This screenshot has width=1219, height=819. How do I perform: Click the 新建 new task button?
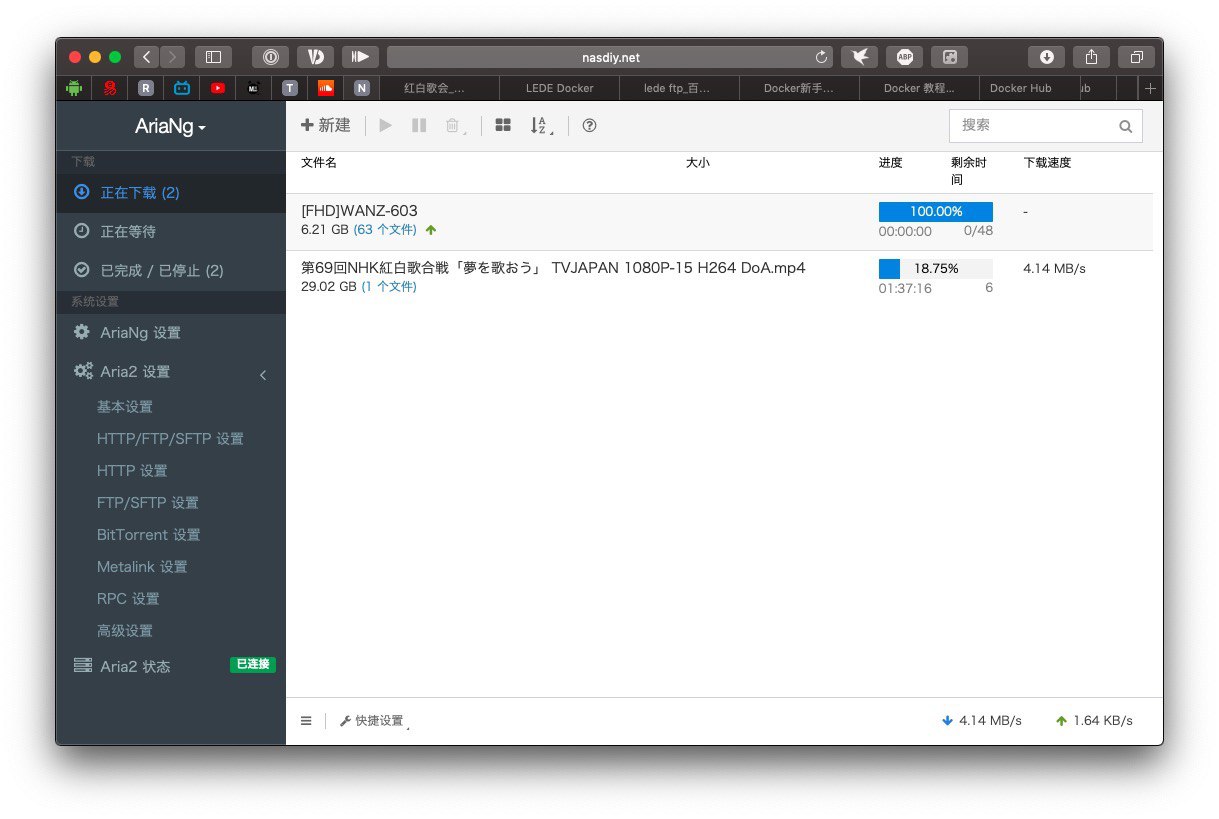[326, 126]
